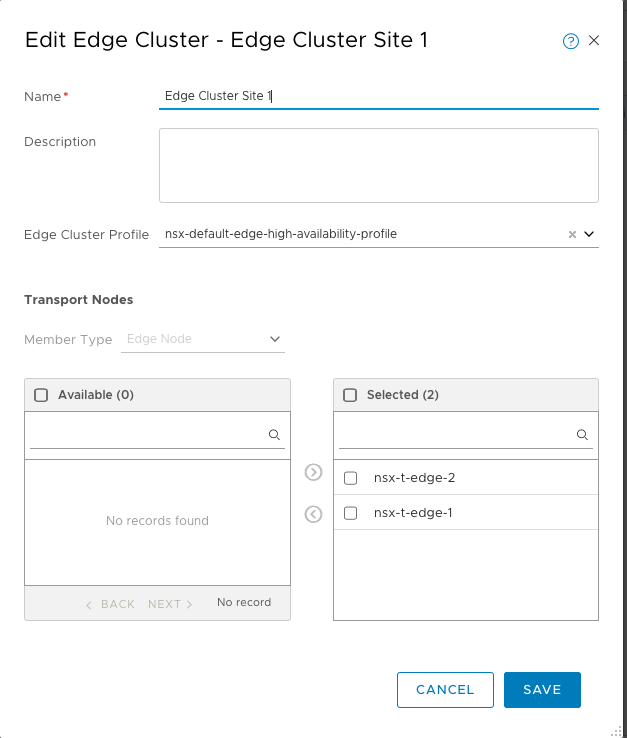Open the Member Type dropdown
The height and width of the screenshot is (738, 627).
click(x=204, y=339)
